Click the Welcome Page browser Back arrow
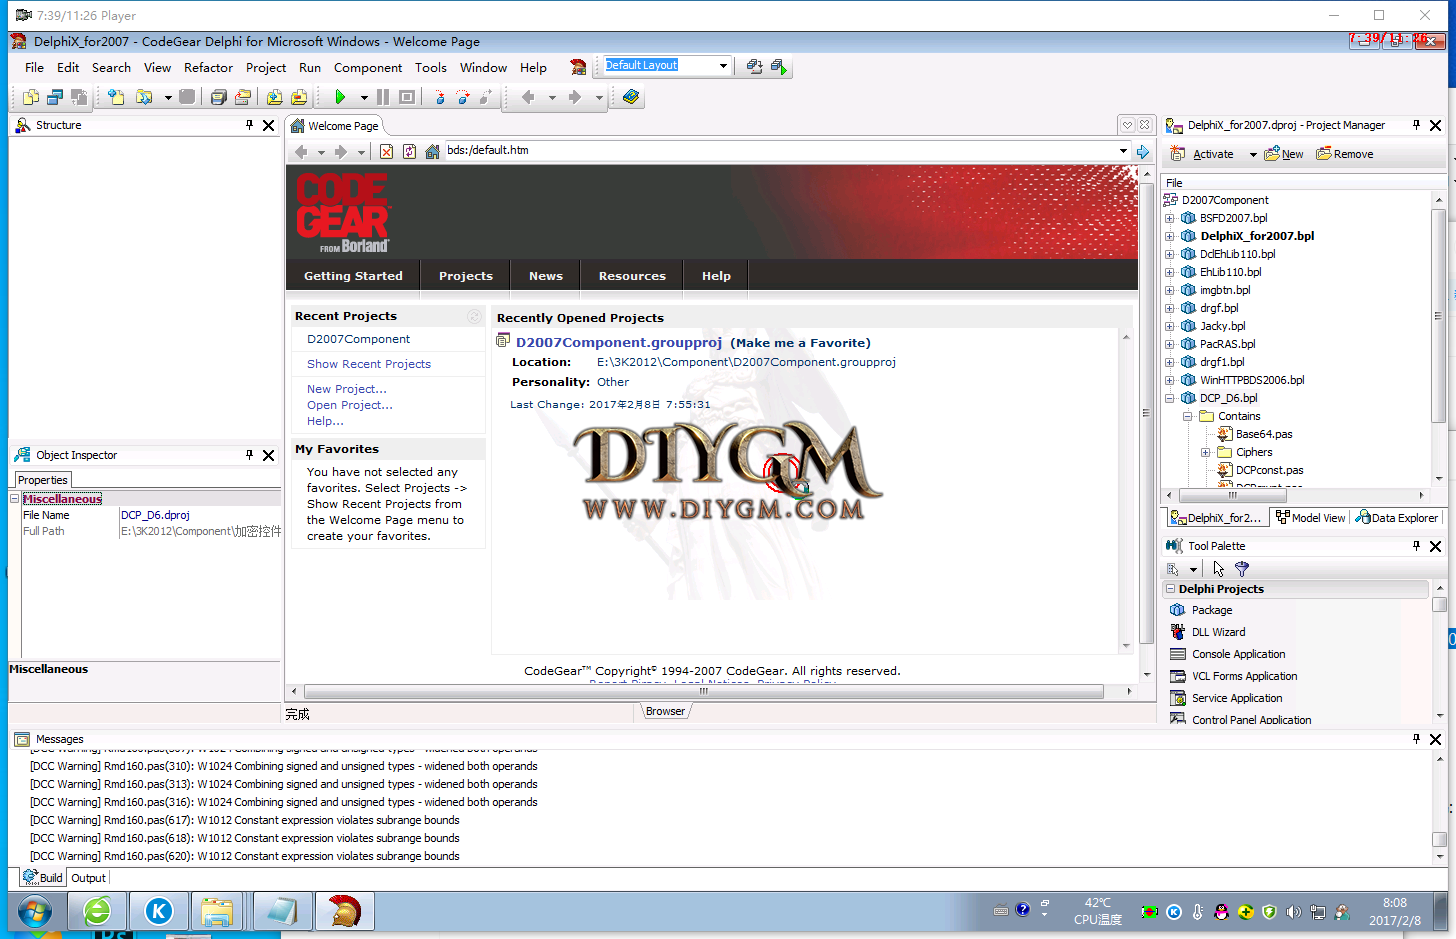 point(301,152)
